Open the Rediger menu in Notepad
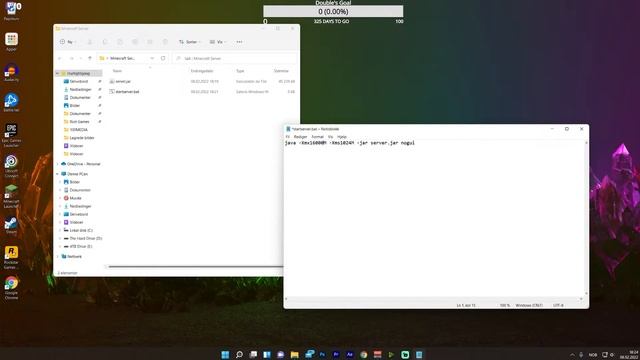Screen dimensions: 640x360 pos(300,137)
